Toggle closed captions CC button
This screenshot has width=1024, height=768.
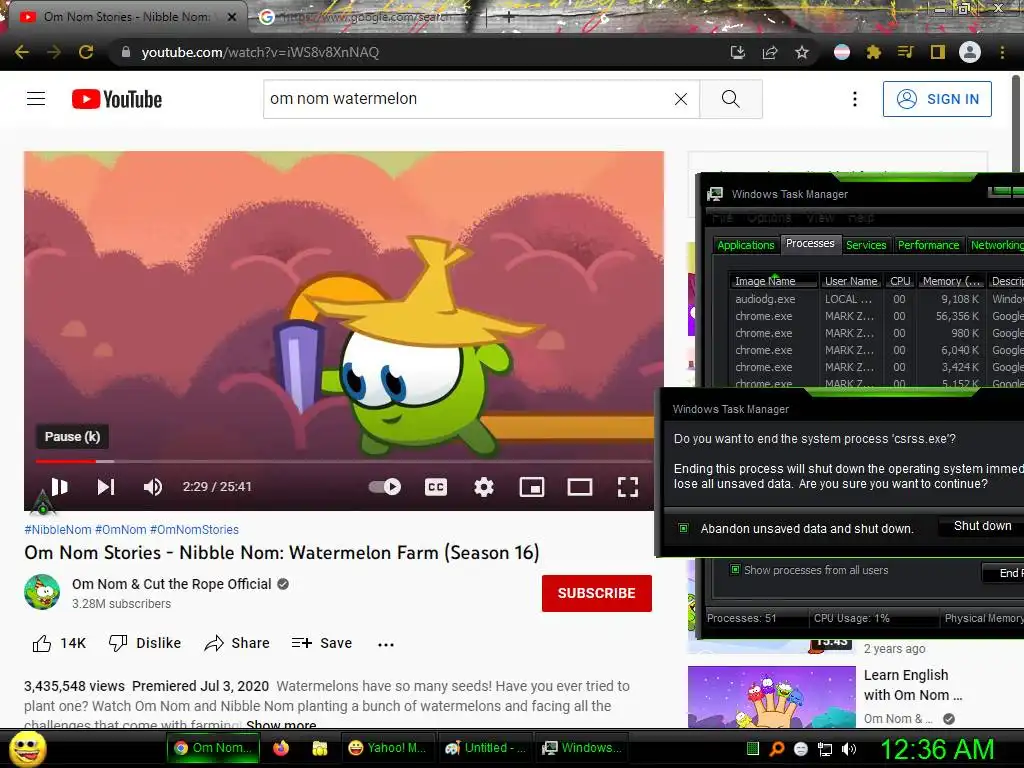[436, 487]
